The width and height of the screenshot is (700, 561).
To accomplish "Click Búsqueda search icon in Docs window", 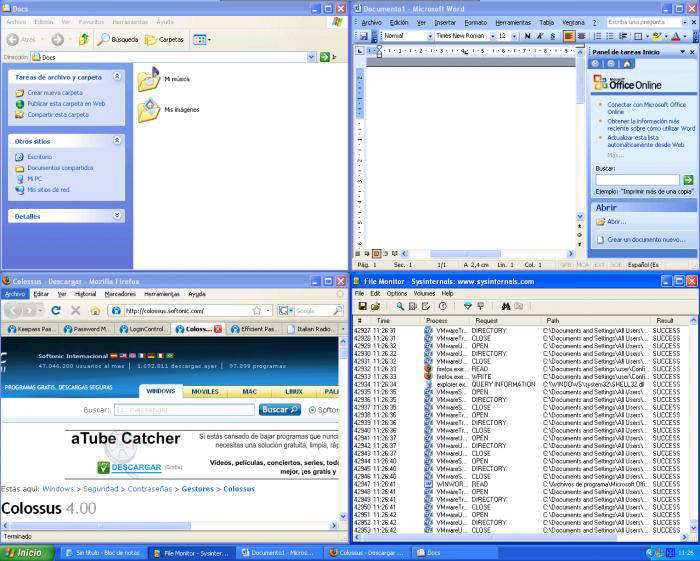I will point(118,40).
